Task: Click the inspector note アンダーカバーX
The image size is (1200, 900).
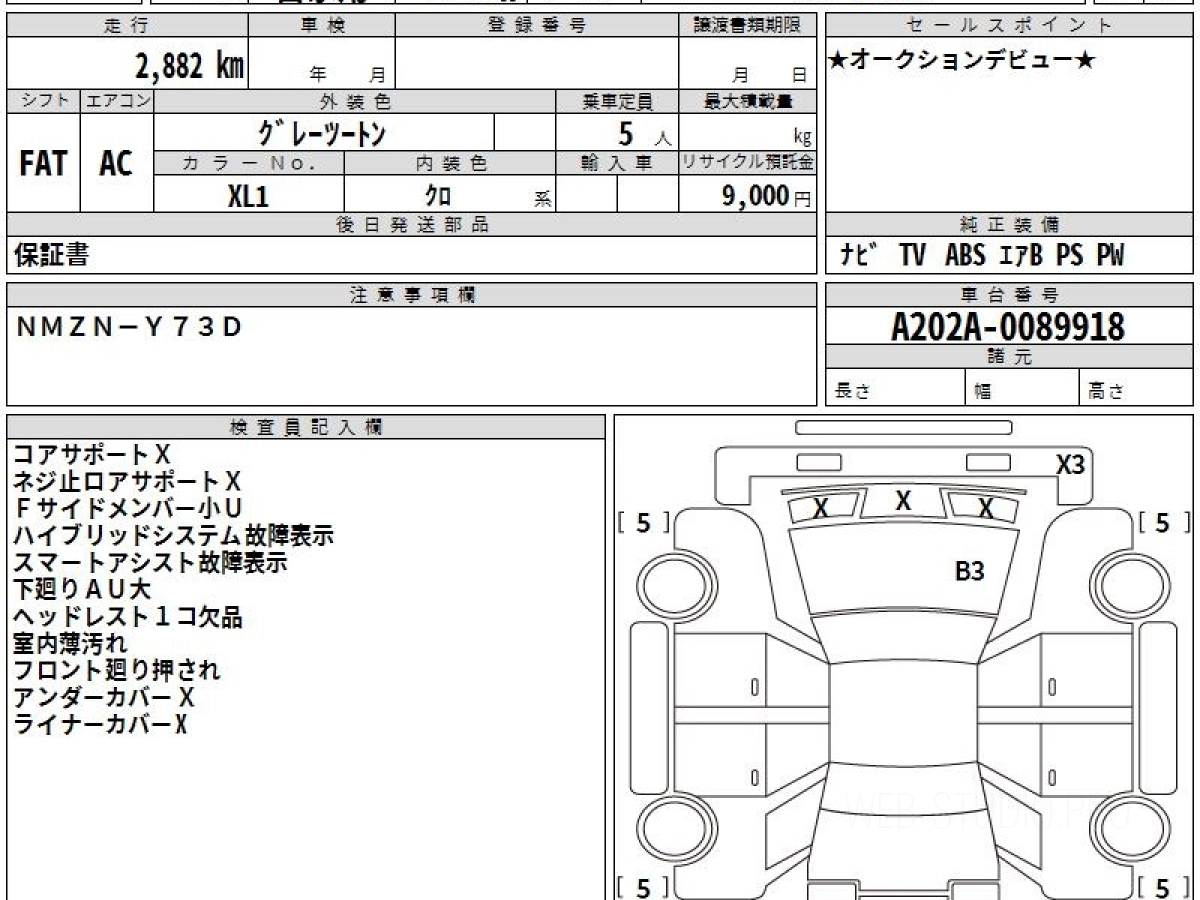Action: click(x=103, y=697)
